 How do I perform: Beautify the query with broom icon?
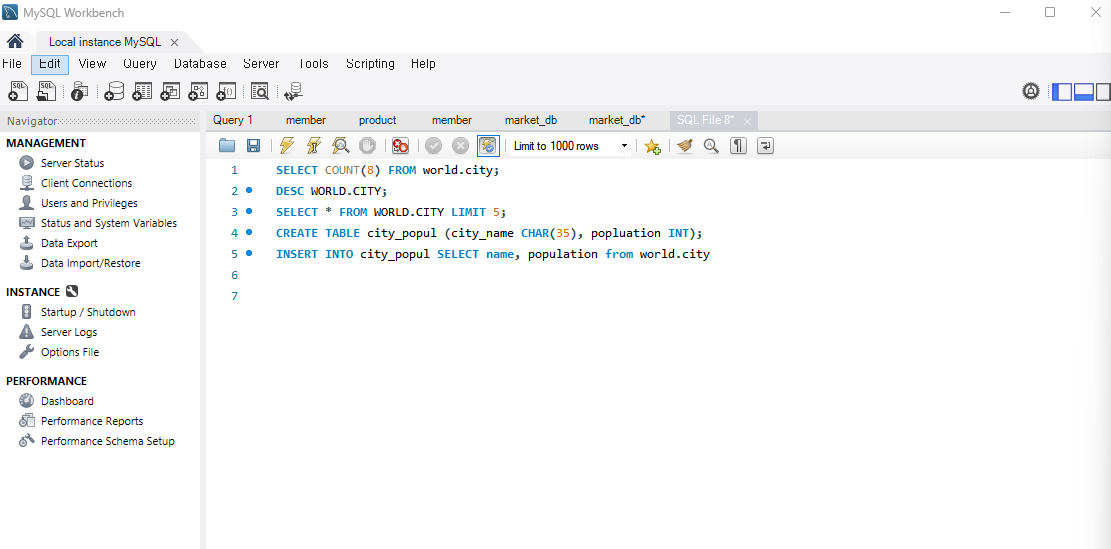[x=684, y=146]
